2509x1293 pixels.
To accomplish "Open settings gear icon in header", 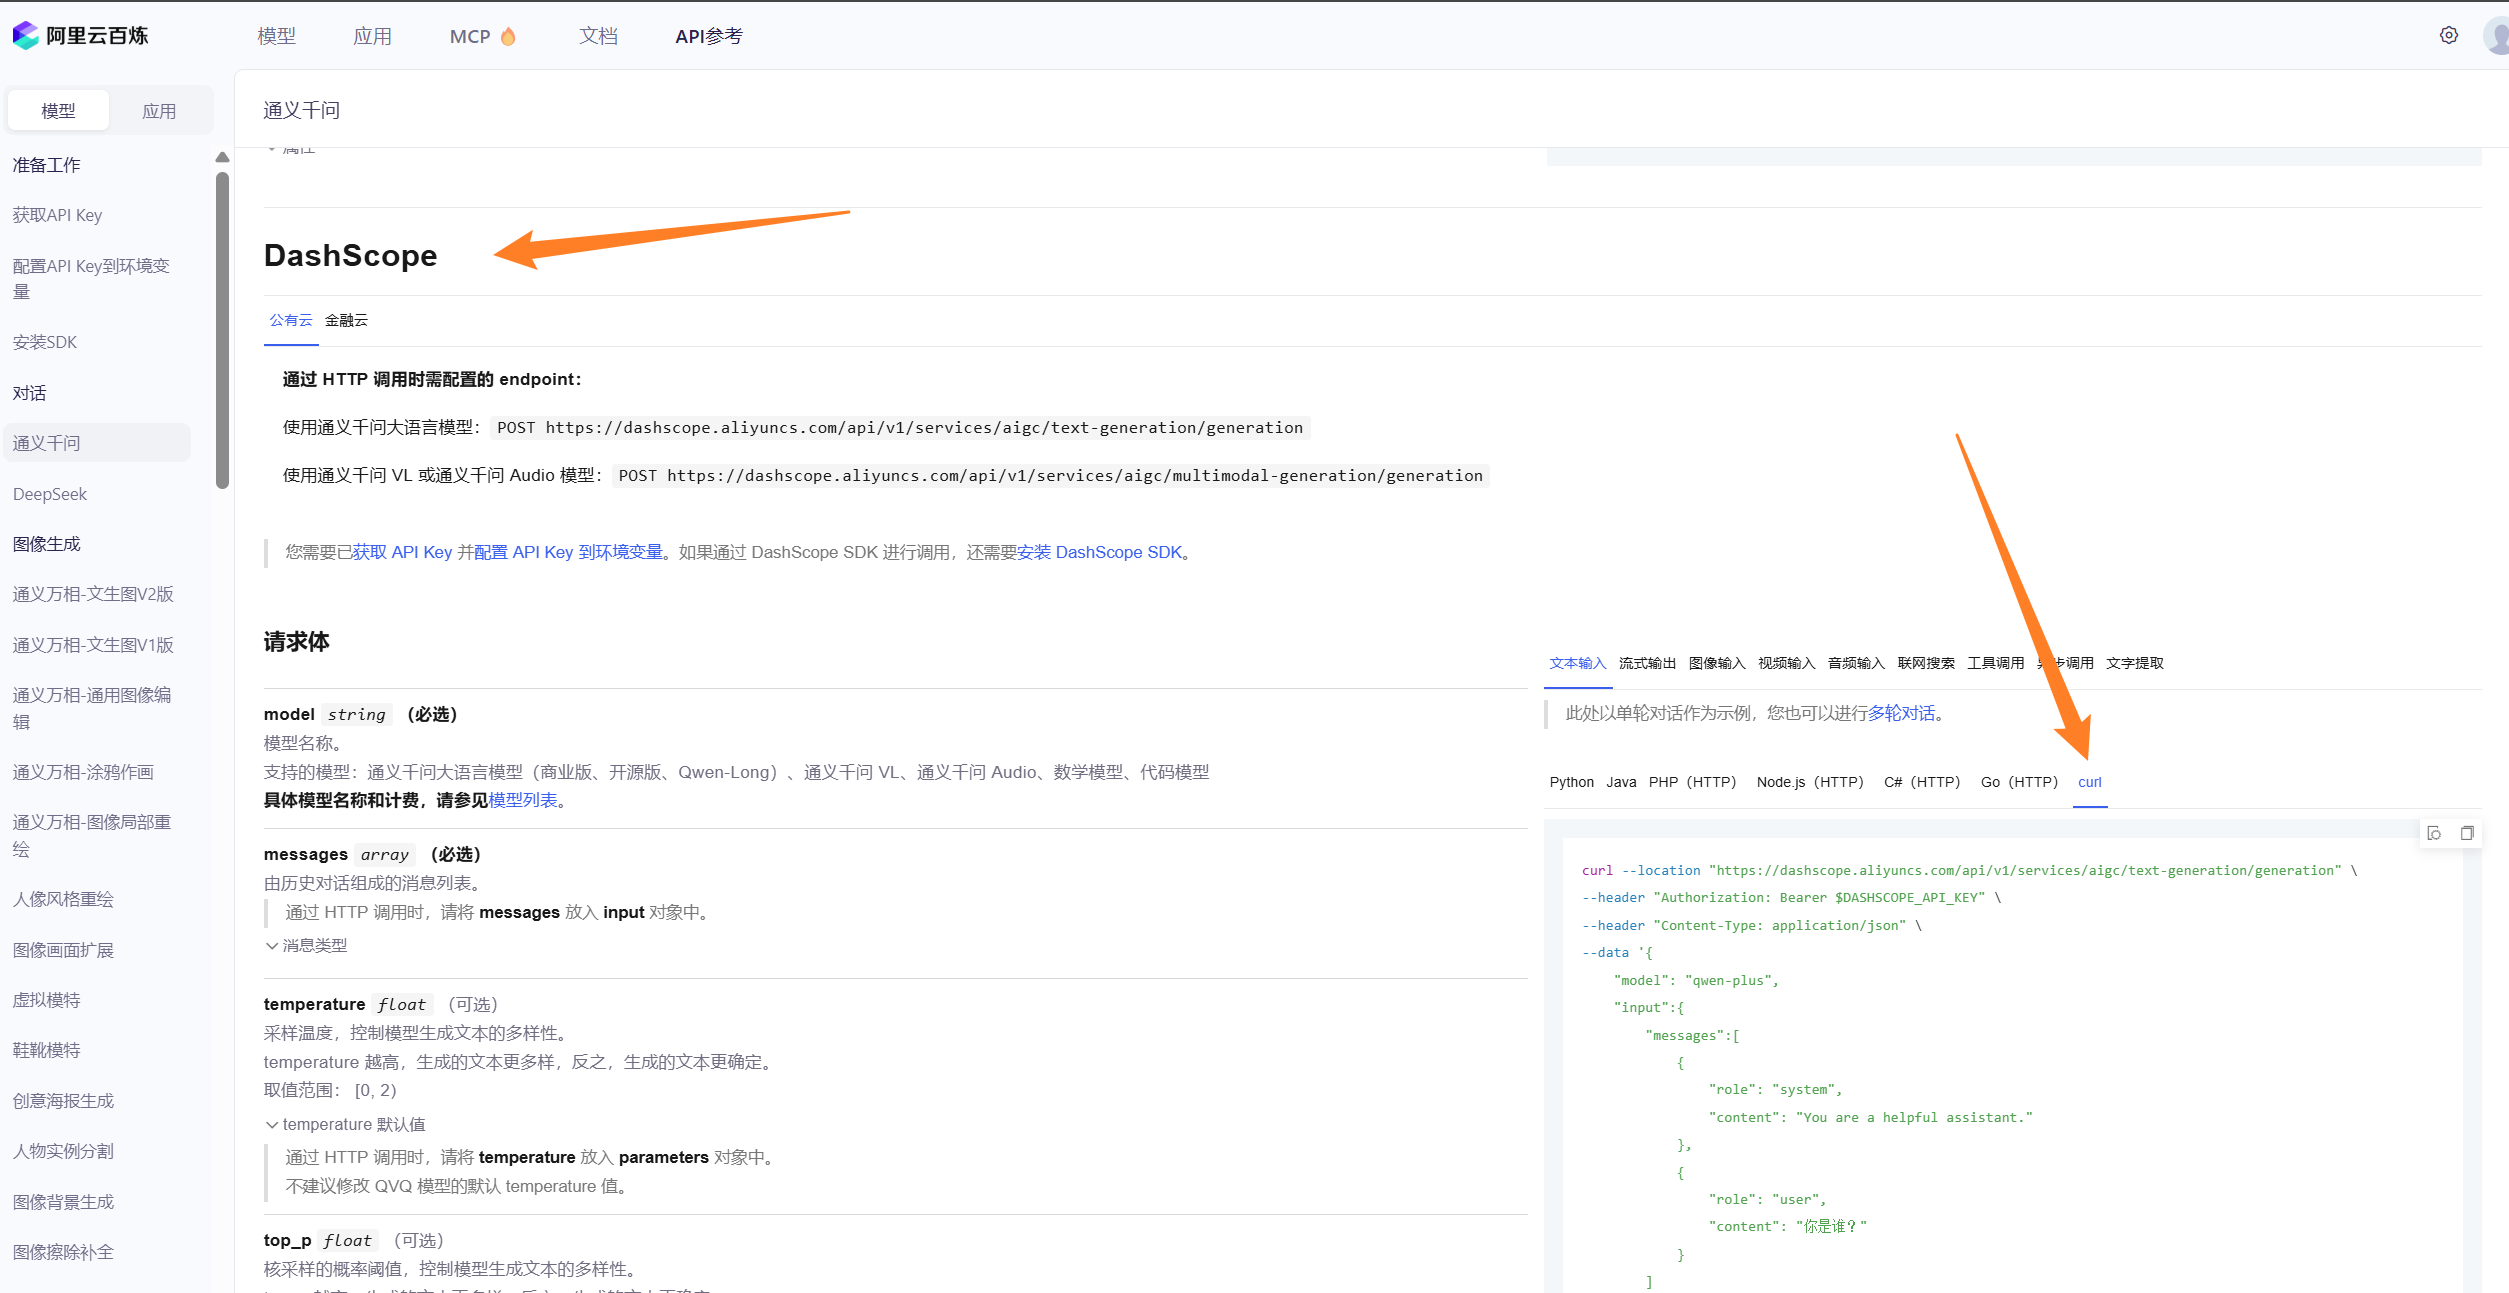I will (x=2448, y=36).
